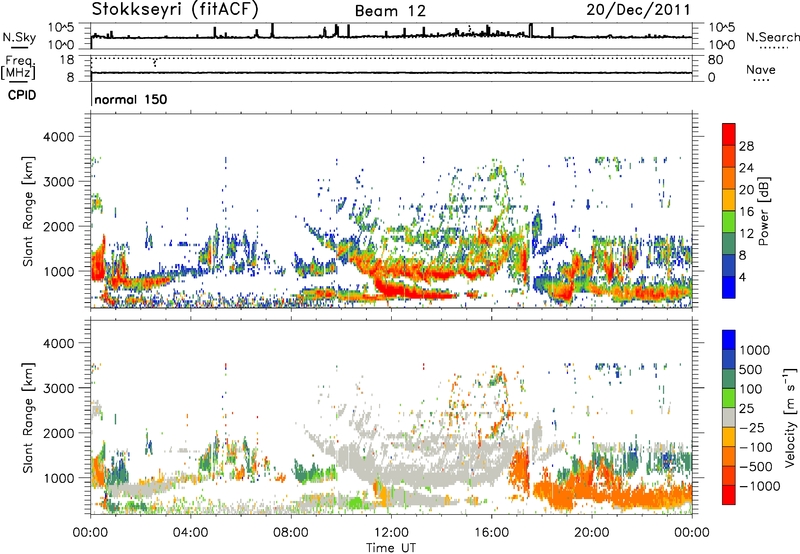This screenshot has height=554, width=800.
Task: Click the 3000 tick in Velocity panel
Action: coord(59,388)
